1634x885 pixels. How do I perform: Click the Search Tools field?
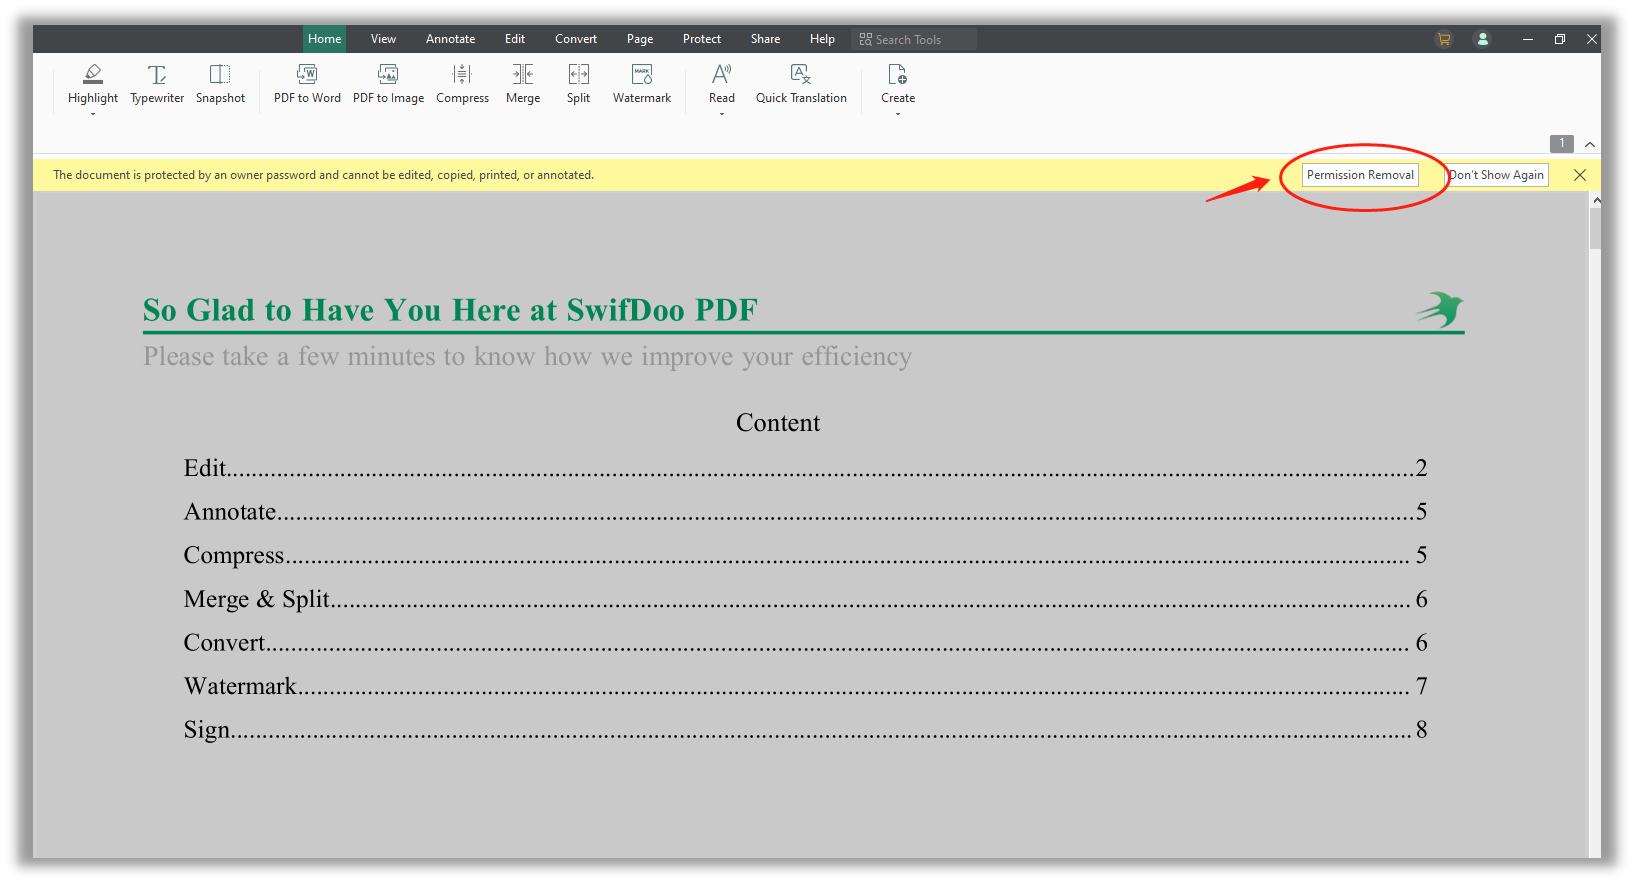pyautogui.click(x=915, y=39)
